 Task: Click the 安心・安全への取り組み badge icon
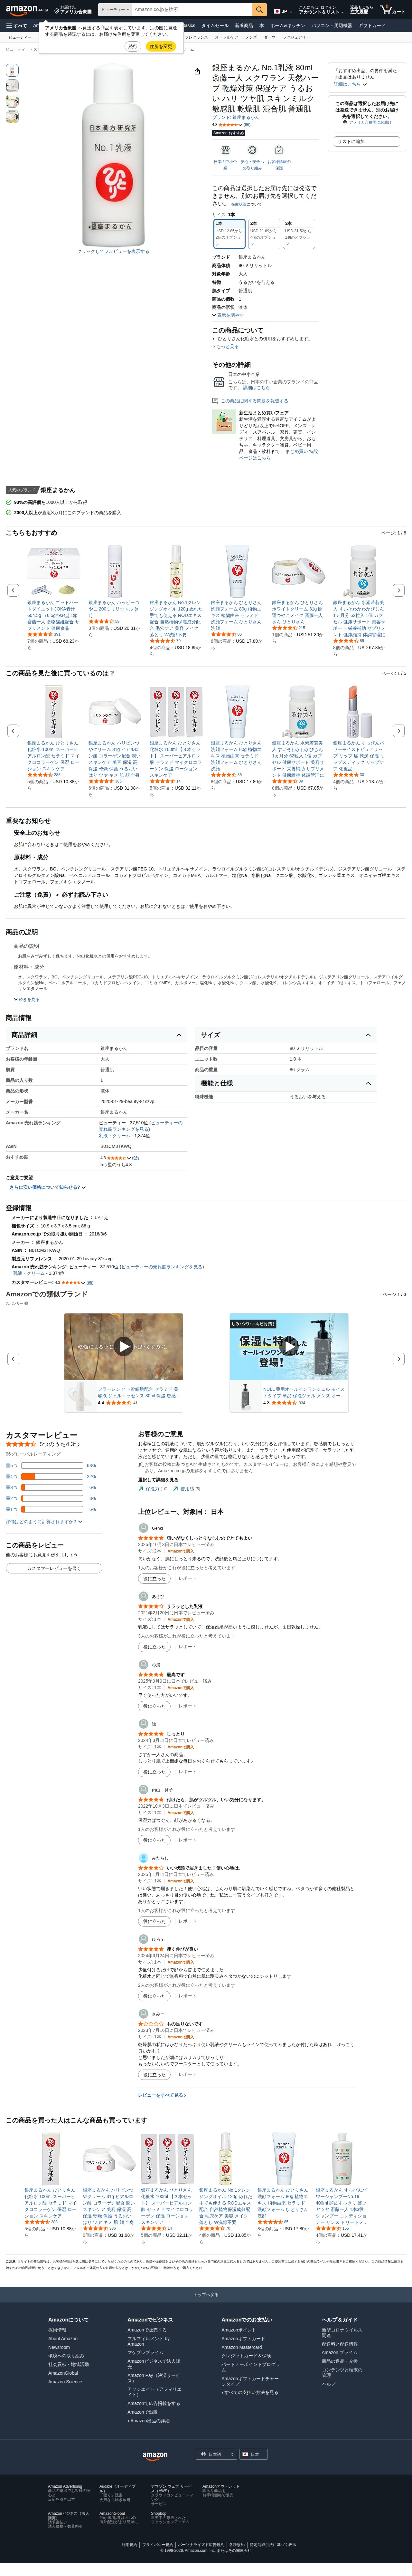[252, 150]
